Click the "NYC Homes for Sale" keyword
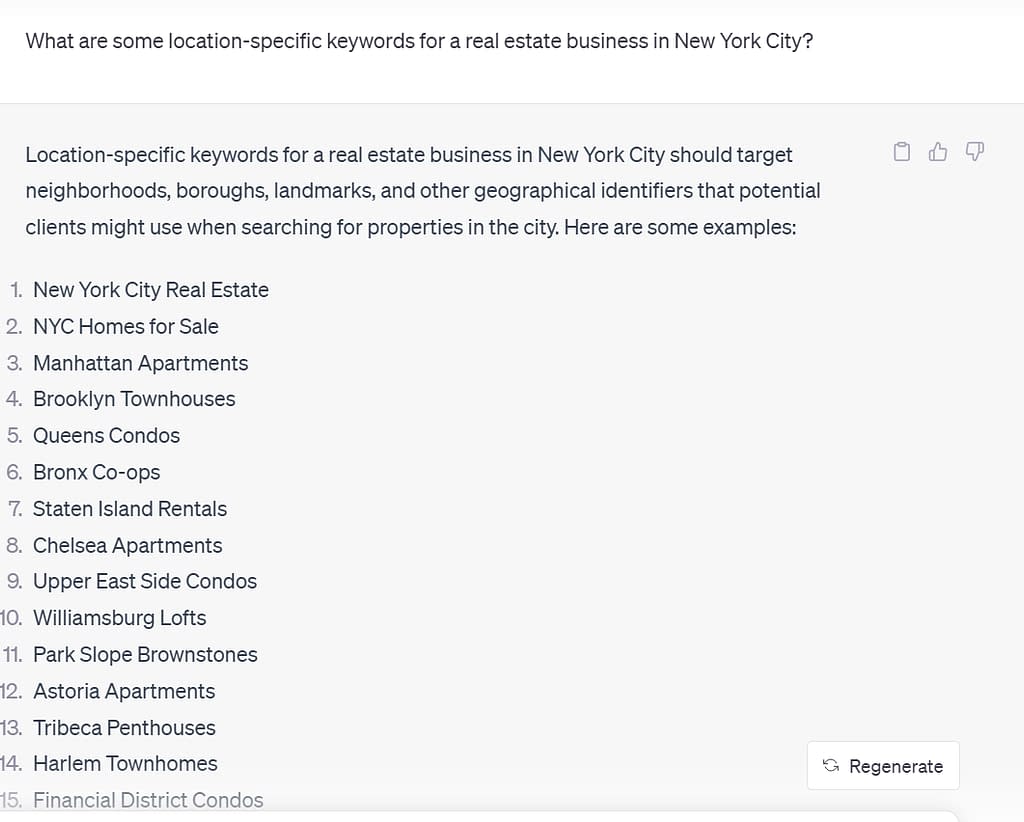This screenshot has height=822, width=1024. [125, 326]
